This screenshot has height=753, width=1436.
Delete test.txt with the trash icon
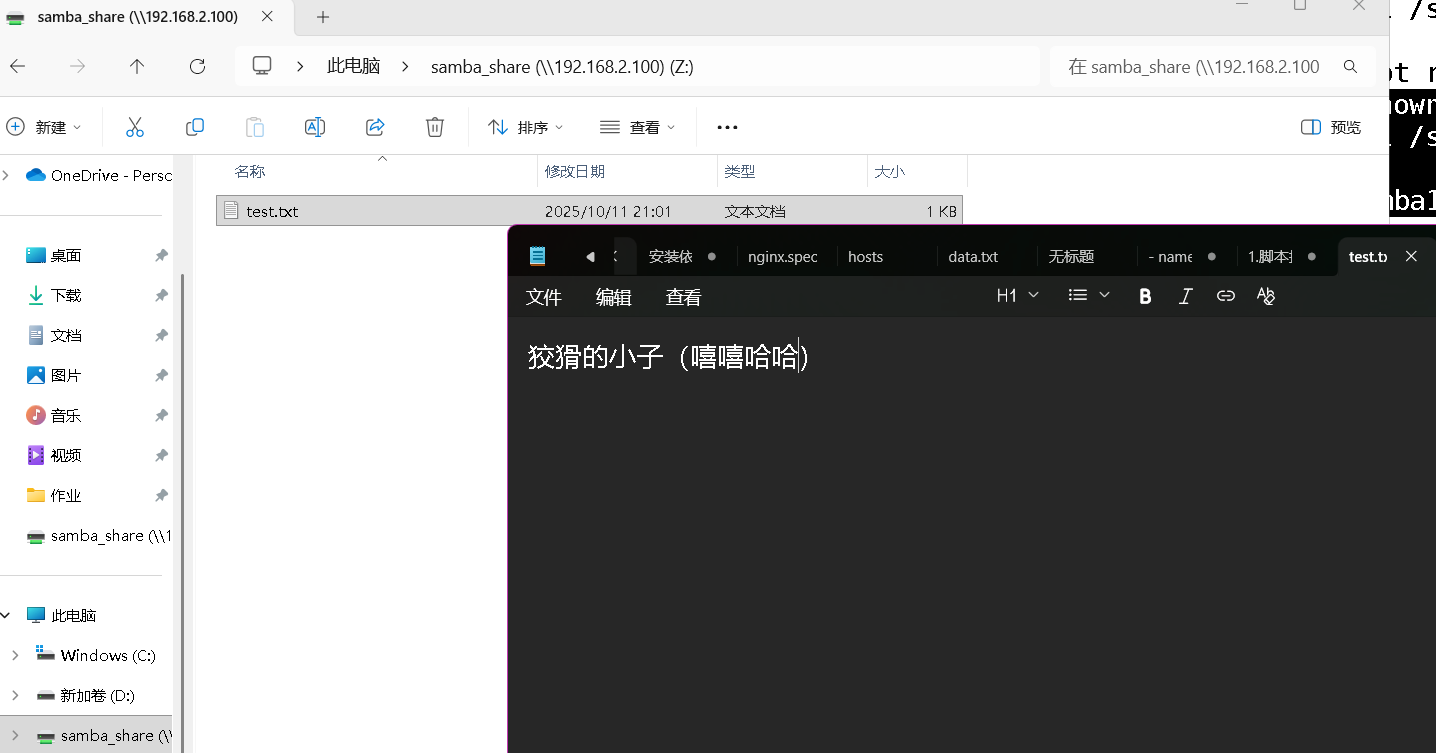tap(434, 127)
